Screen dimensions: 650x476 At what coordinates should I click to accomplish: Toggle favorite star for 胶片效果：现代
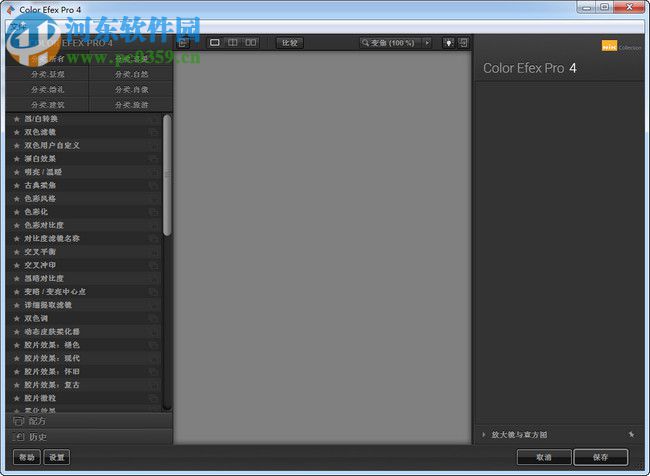(17, 358)
